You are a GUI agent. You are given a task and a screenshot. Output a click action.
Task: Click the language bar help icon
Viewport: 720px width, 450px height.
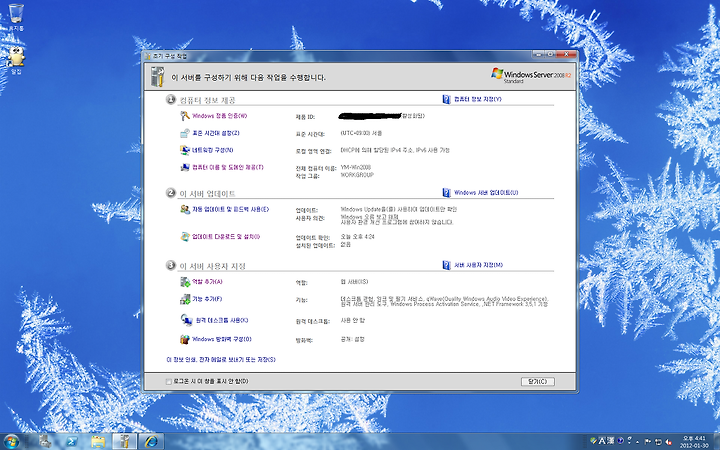(621, 441)
